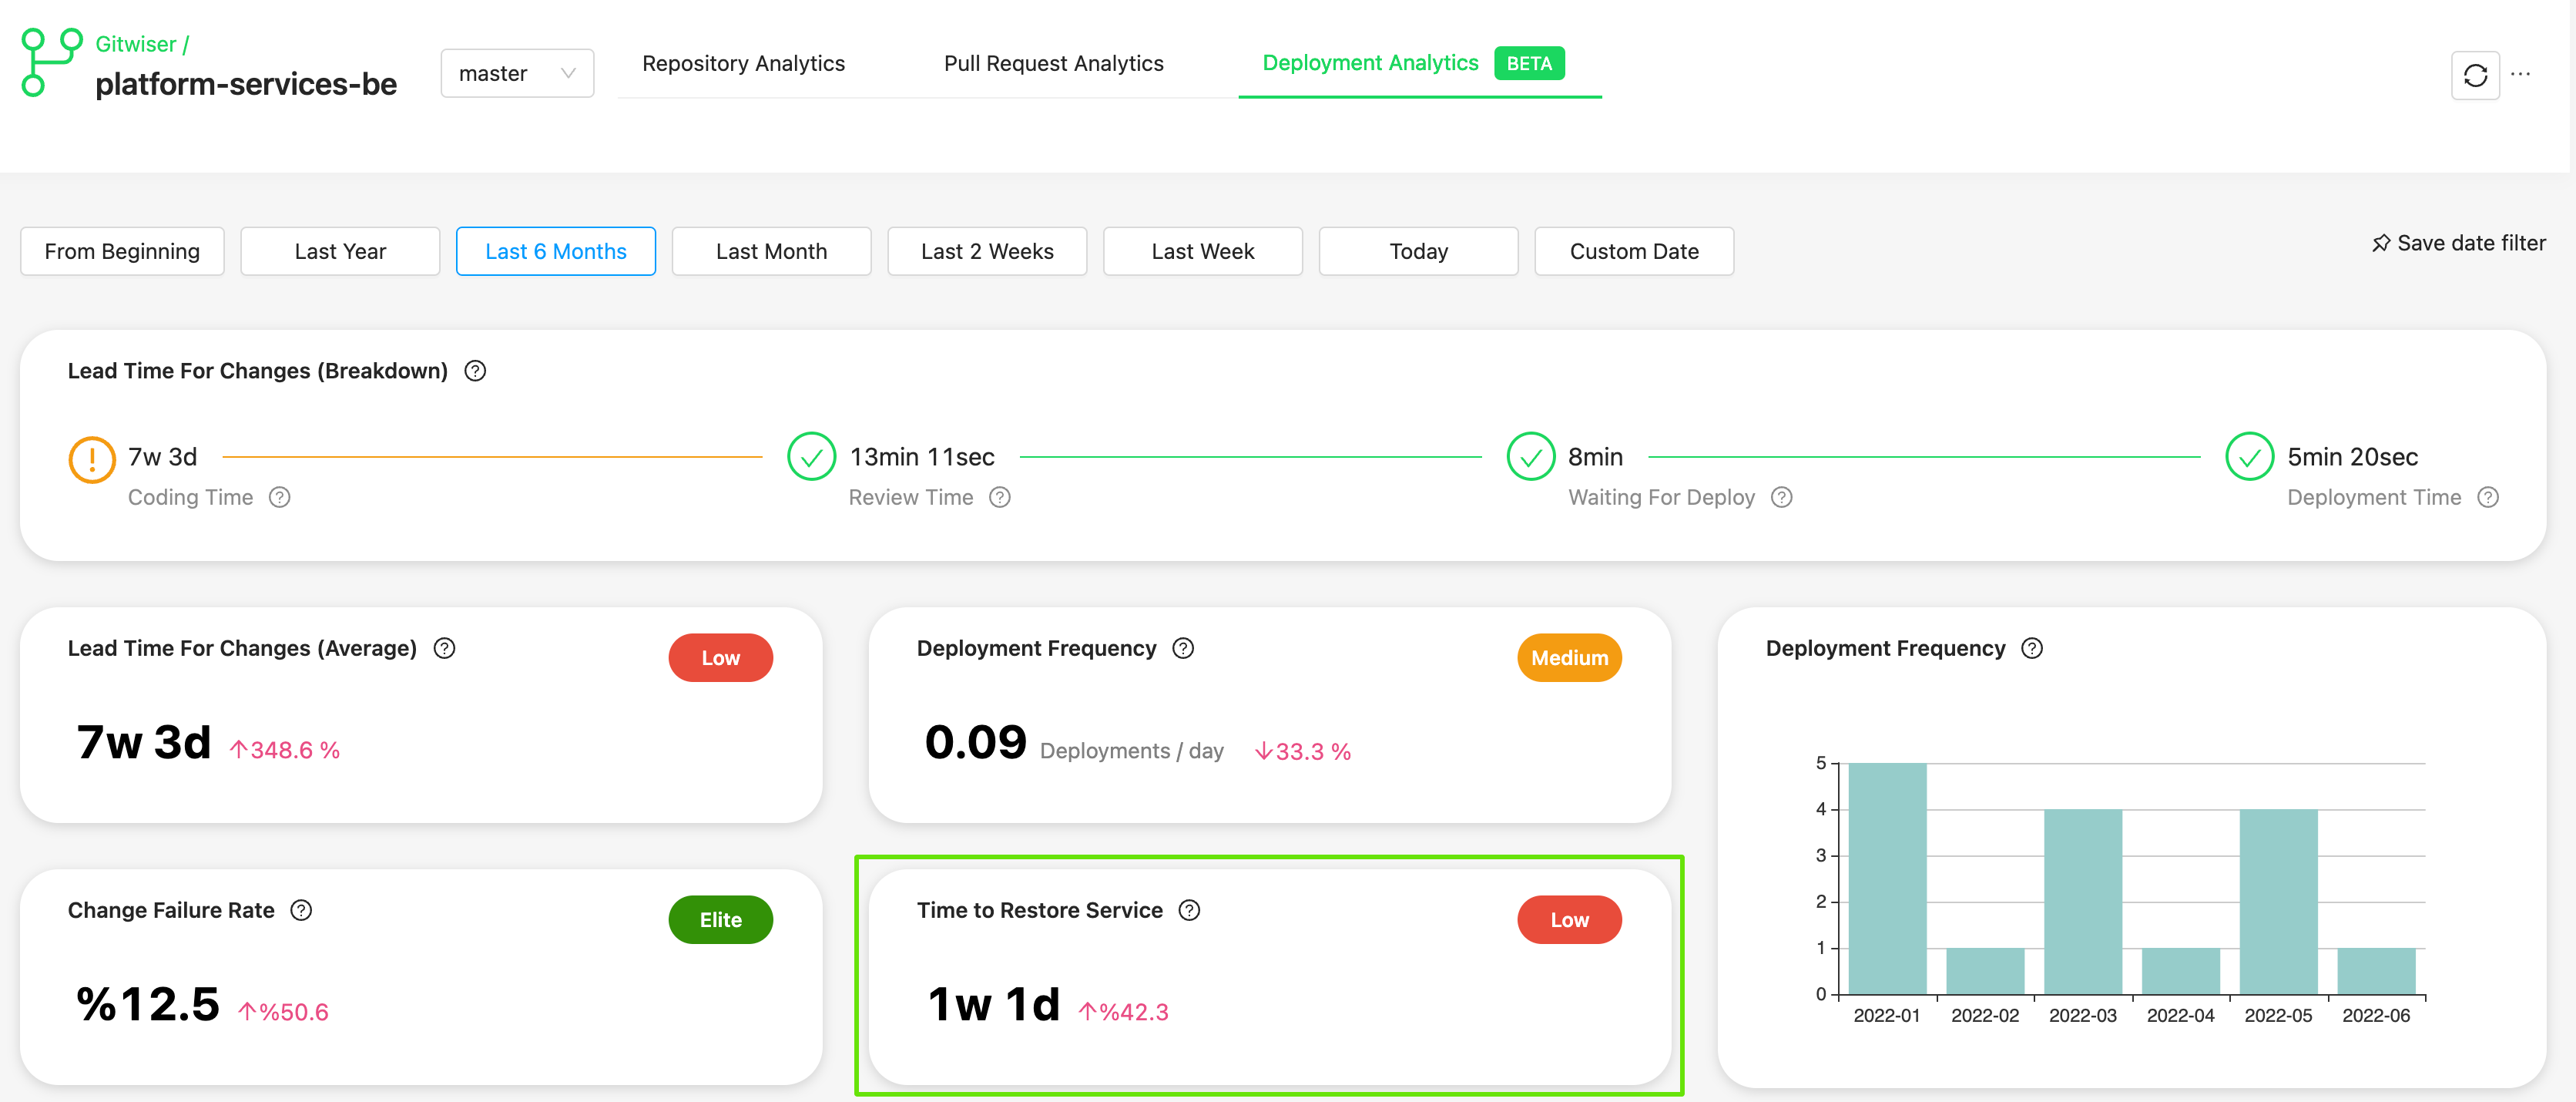
Task: Click the Waiting For Deploy help icon
Action: [x=1781, y=497]
